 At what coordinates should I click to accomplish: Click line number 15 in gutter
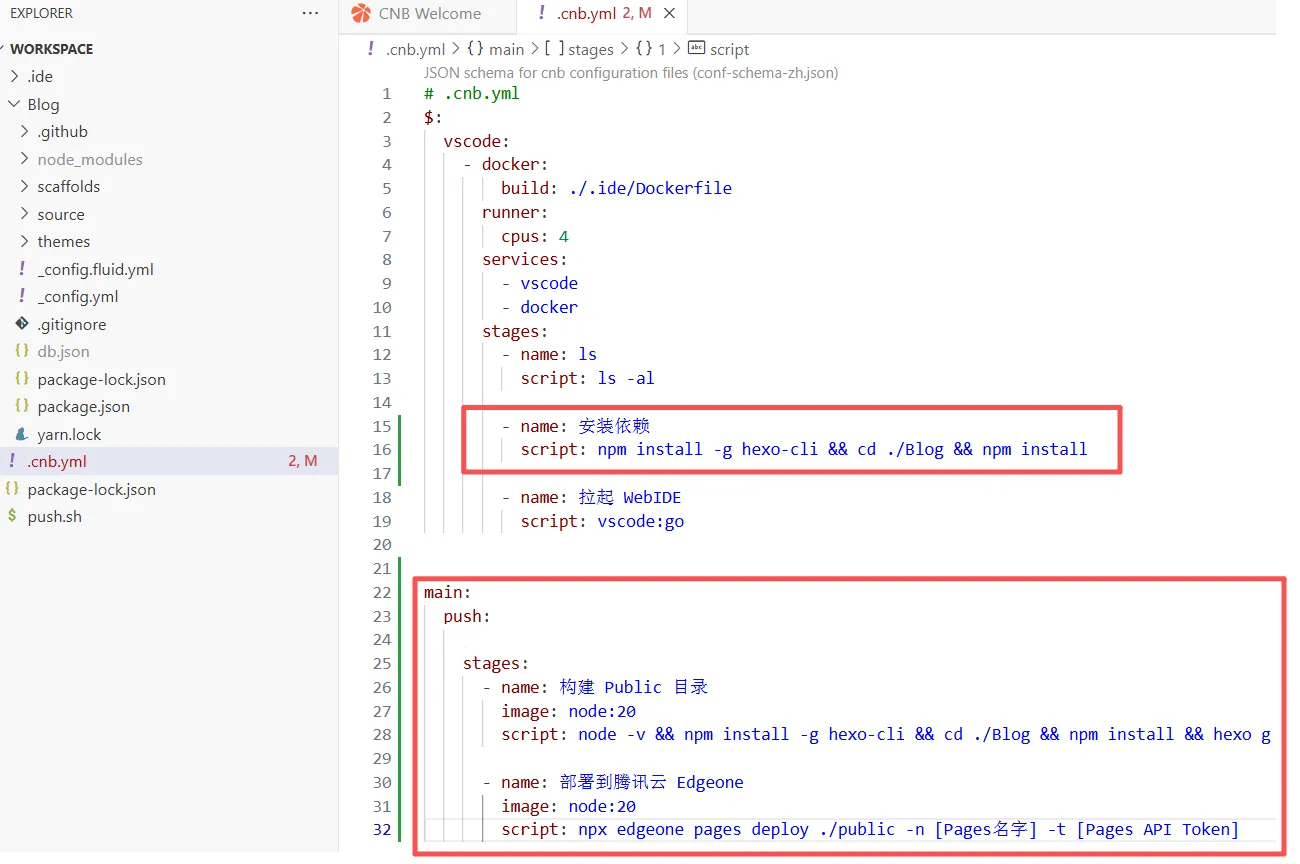point(382,426)
